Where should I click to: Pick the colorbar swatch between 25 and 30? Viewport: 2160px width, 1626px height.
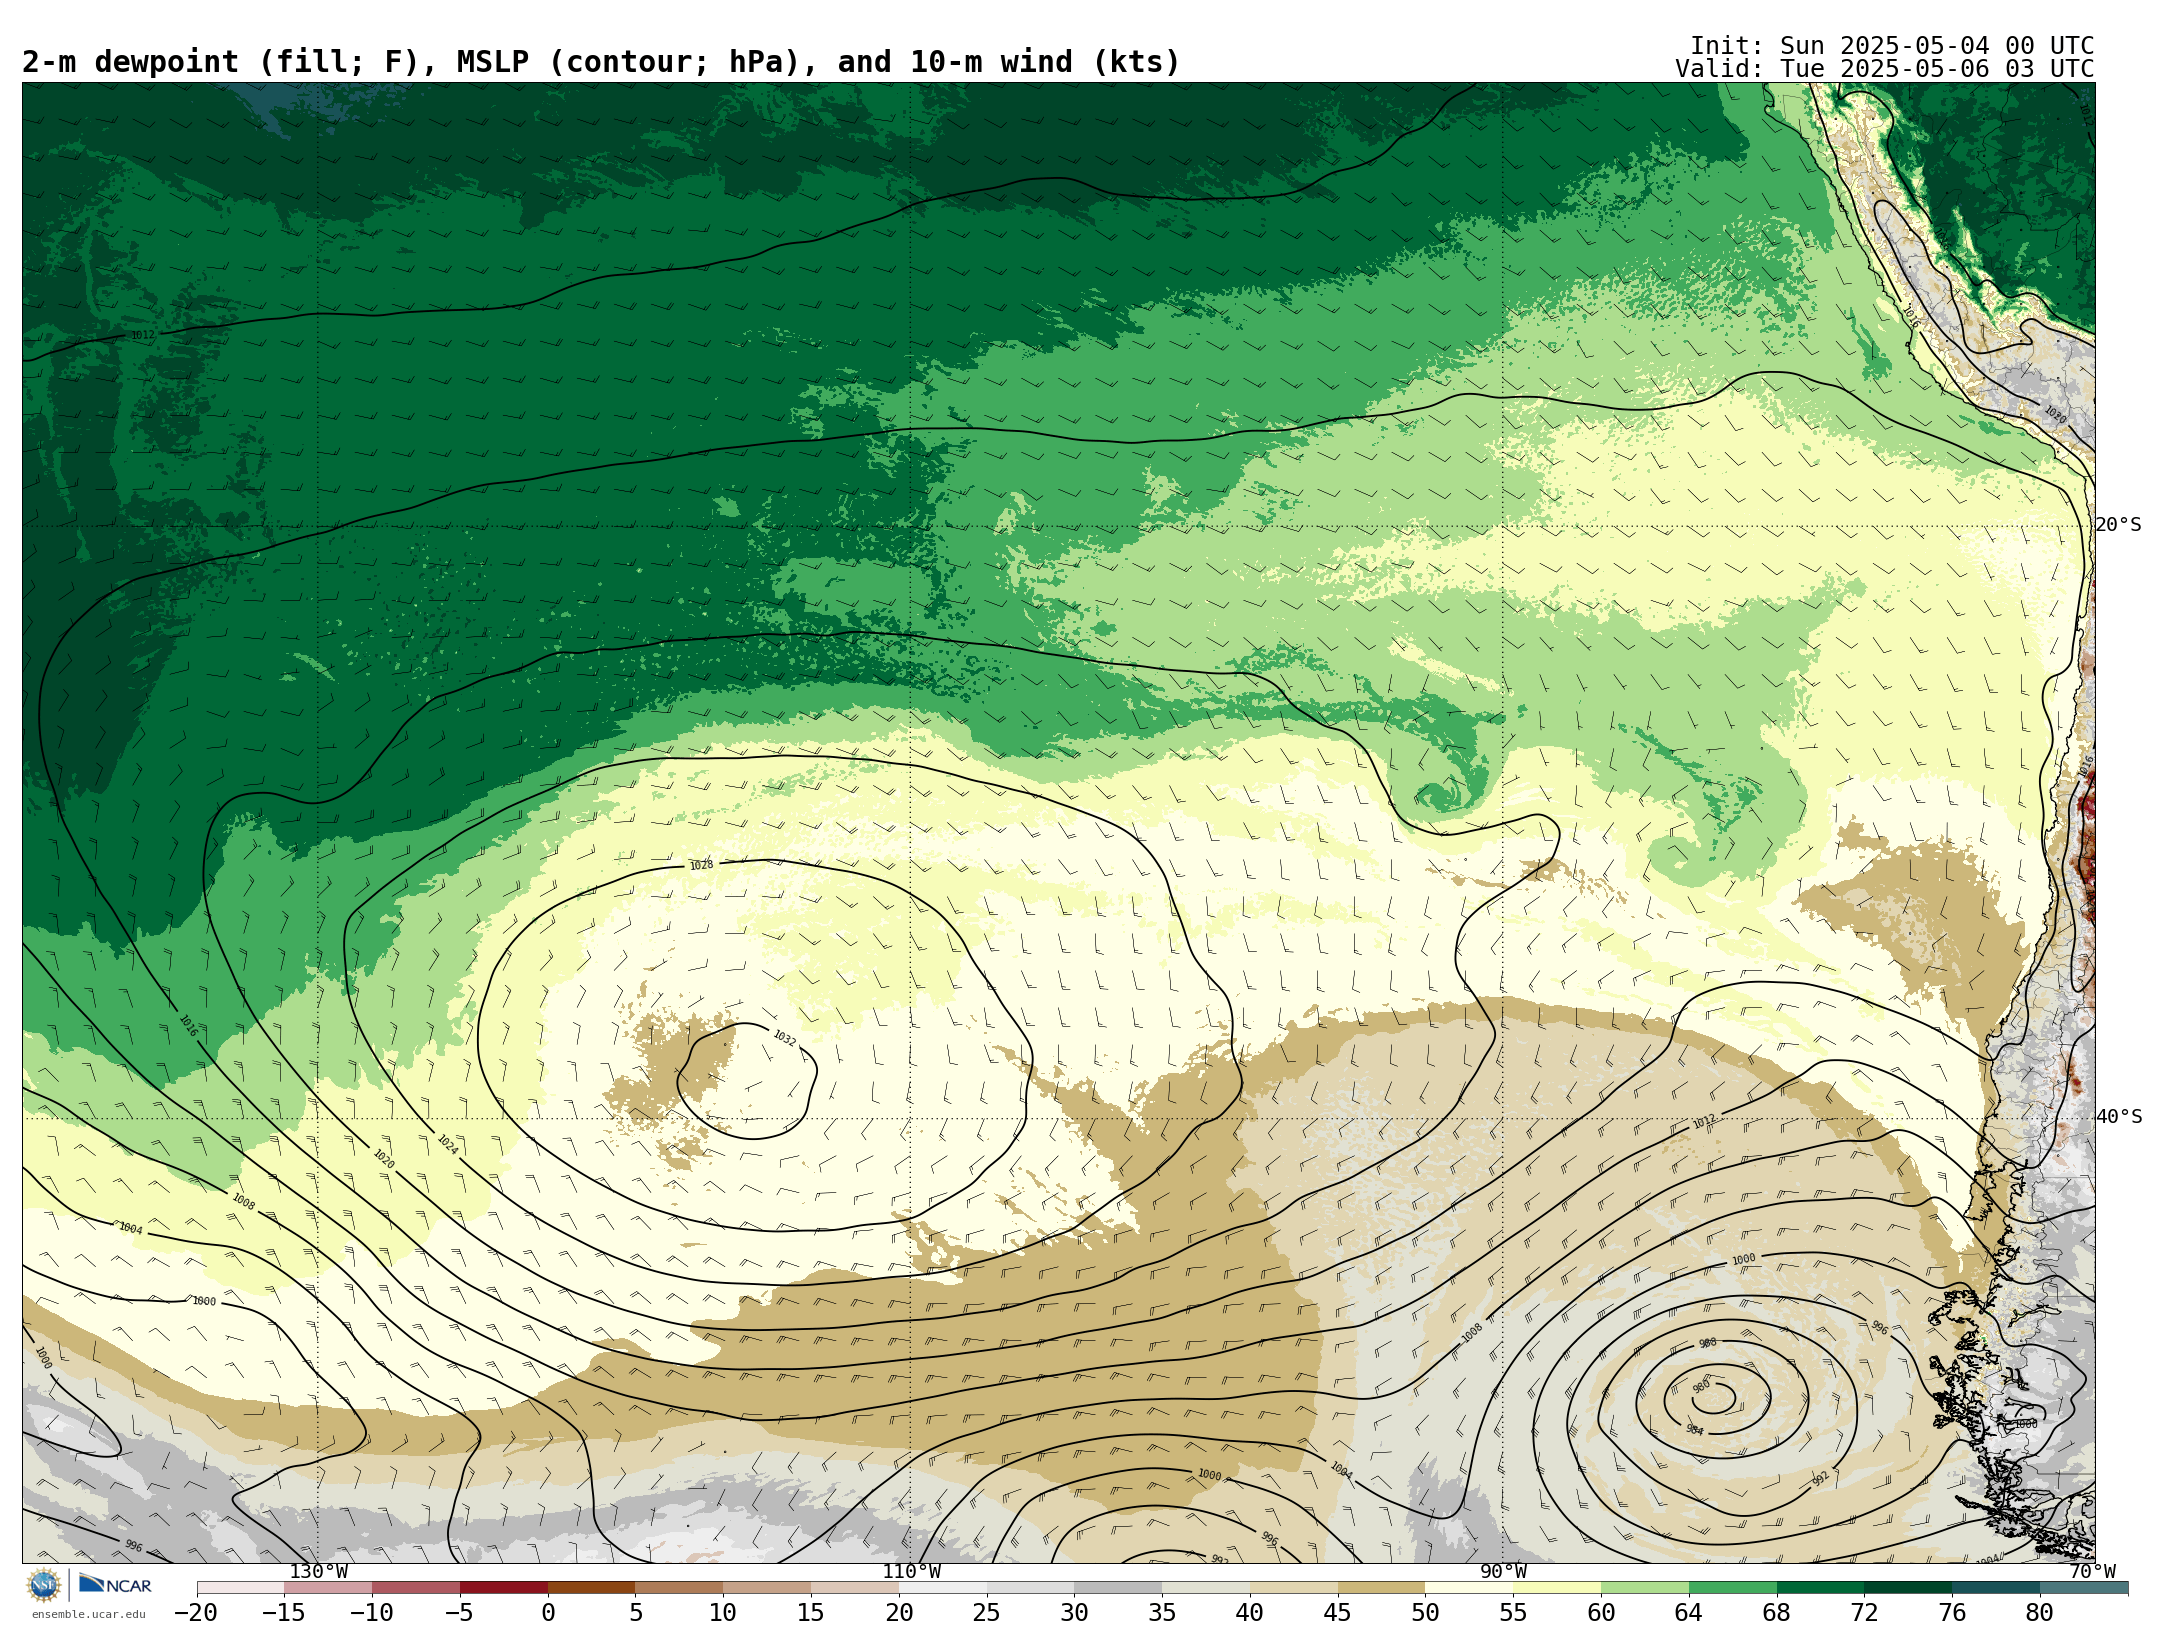1030,1588
